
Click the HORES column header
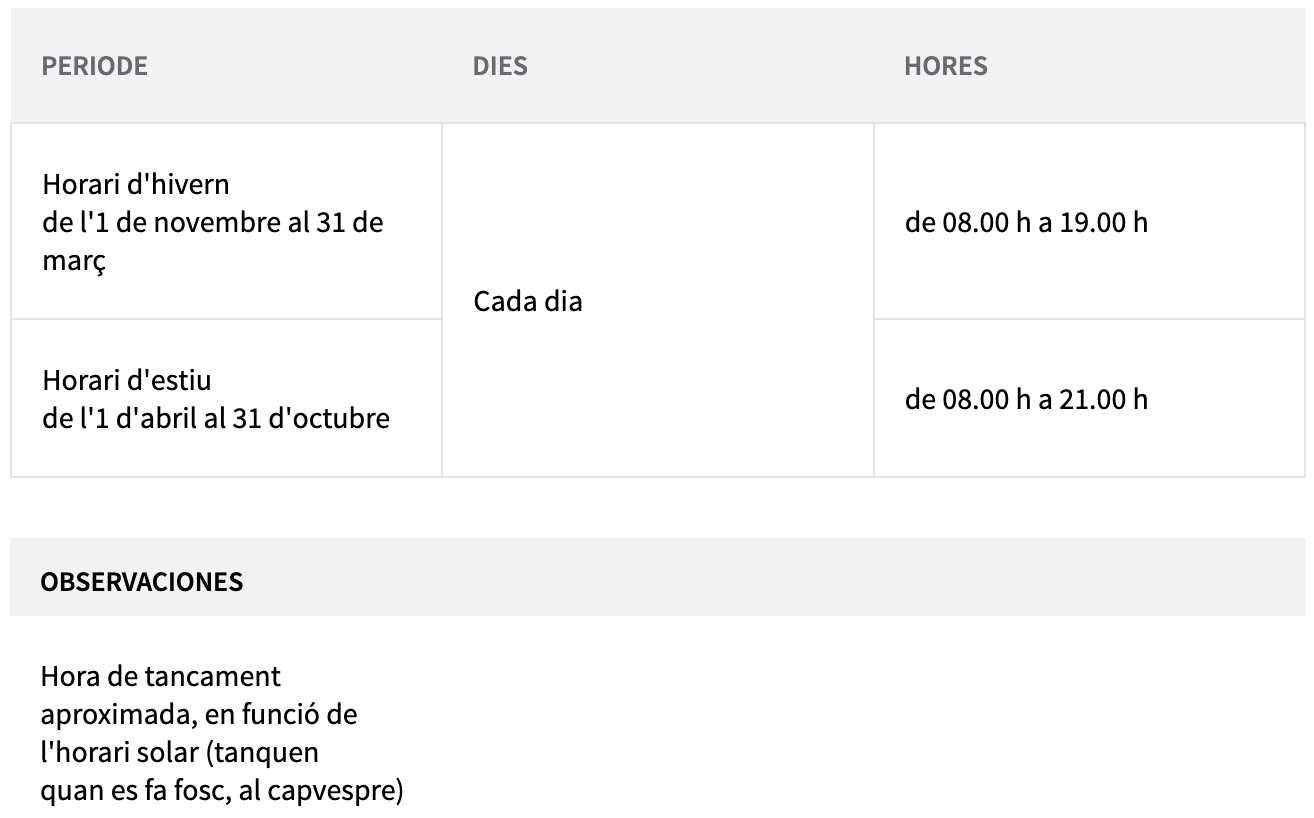945,66
